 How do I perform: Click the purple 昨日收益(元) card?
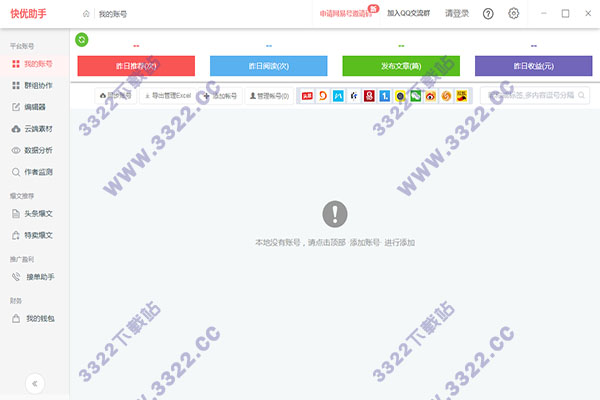533,66
